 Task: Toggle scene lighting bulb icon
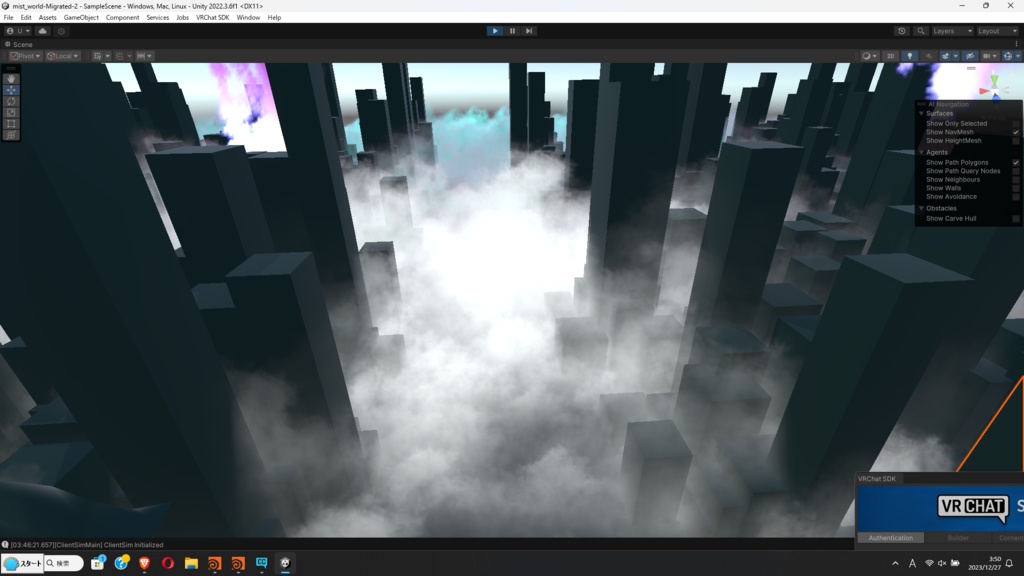point(910,56)
